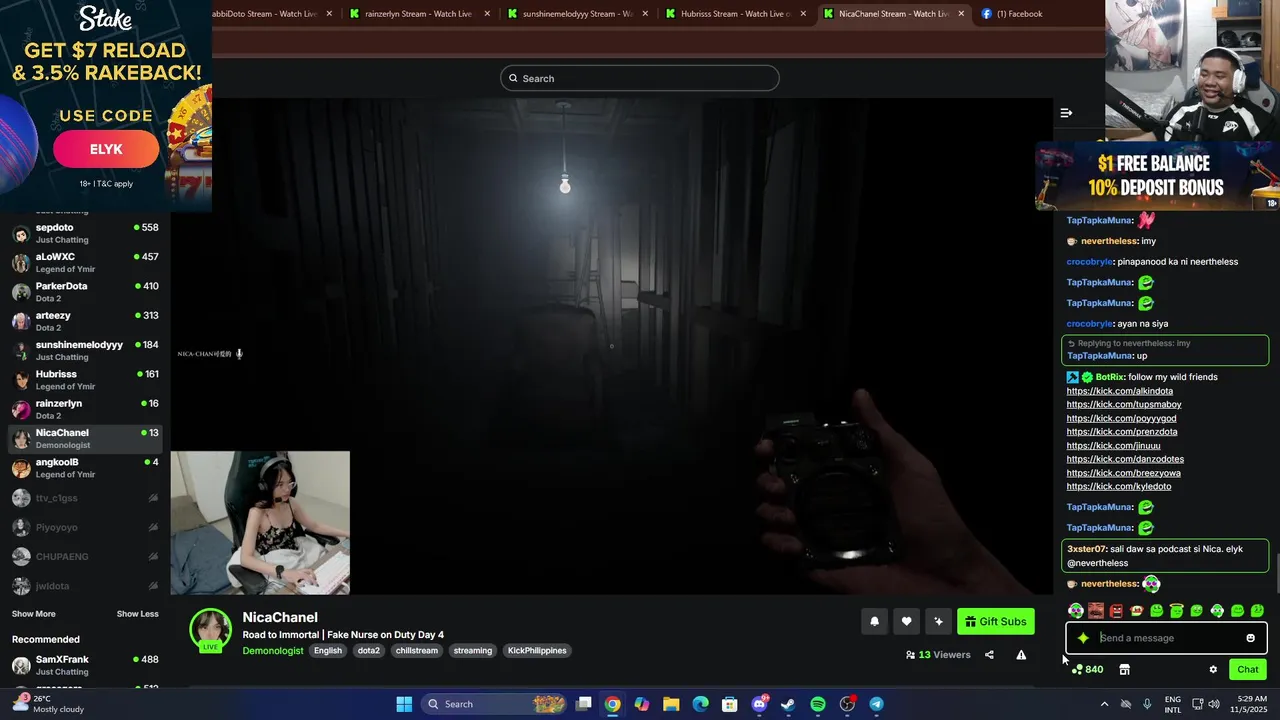Switch to Hubrisss Stream browser tab
The height and width of the screenshot is (720, 1280).
tap(735, 14)
